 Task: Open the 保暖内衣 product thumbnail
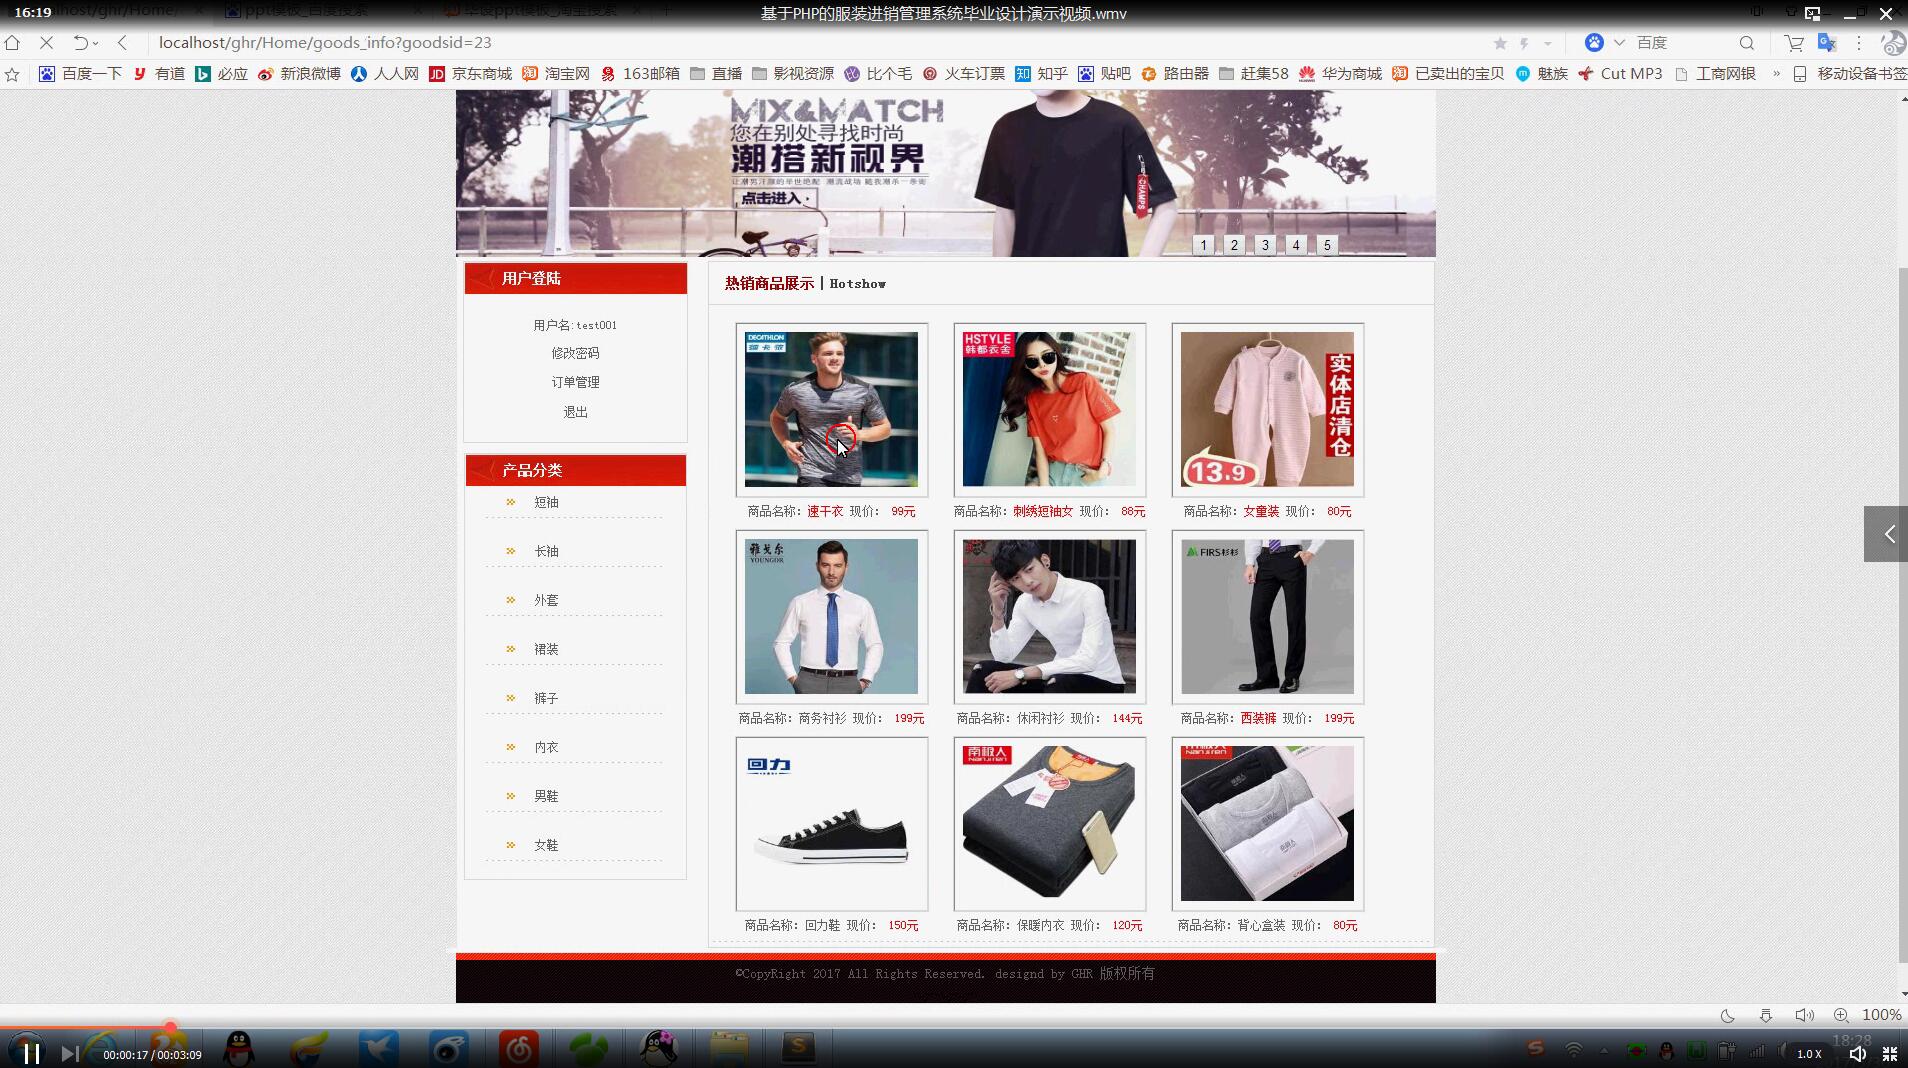coord(1050,824)
